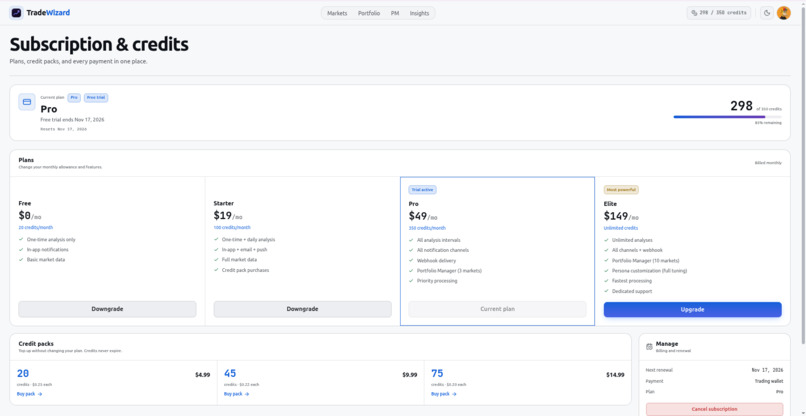Open the Portfolio tab

coord(369,13)
